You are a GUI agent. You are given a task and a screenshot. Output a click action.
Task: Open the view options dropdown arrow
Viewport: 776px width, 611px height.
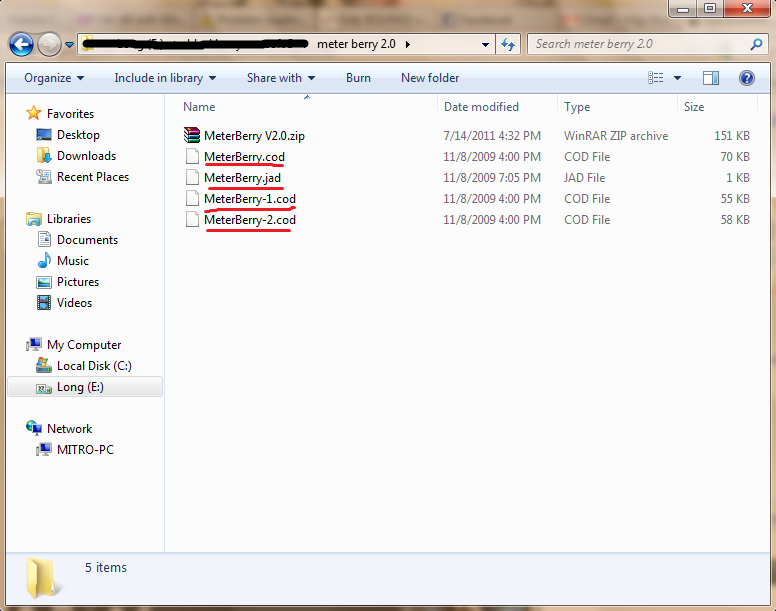point(678,78)
